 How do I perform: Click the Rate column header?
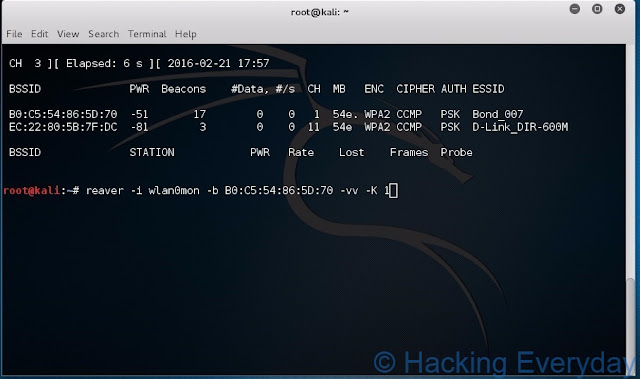click(x=301, y=153)
